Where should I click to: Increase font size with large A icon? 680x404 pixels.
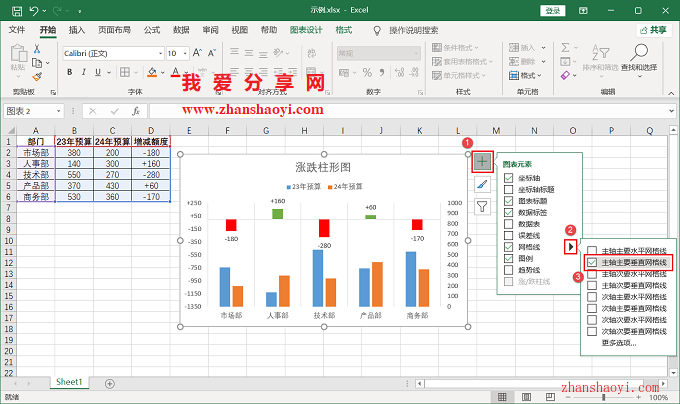(x=197, y=53)
